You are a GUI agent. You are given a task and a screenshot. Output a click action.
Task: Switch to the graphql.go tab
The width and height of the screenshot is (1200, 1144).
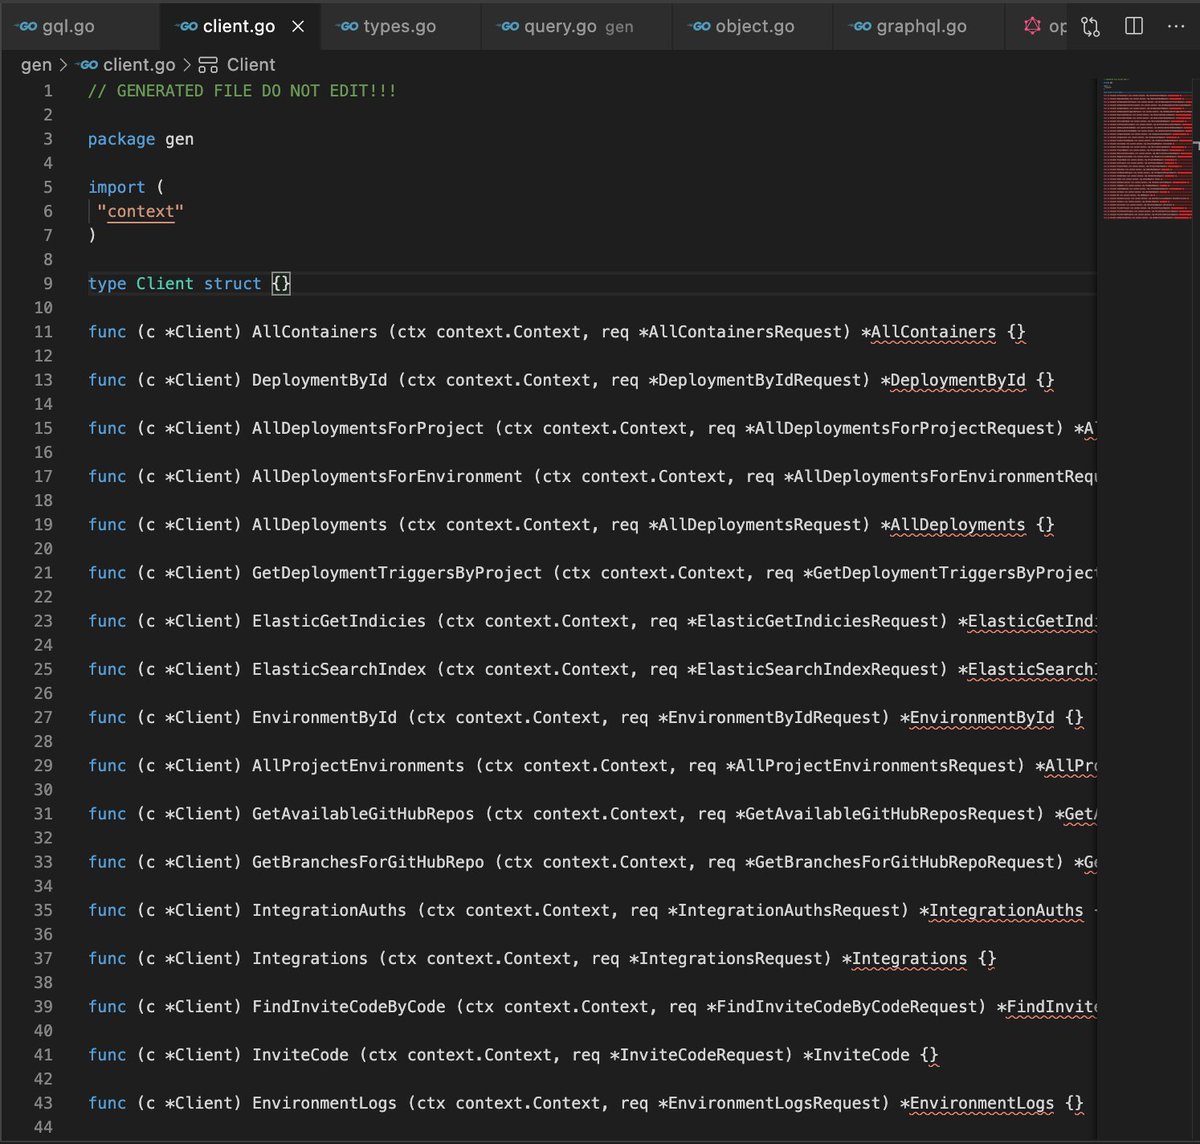(x=920, y=26)
